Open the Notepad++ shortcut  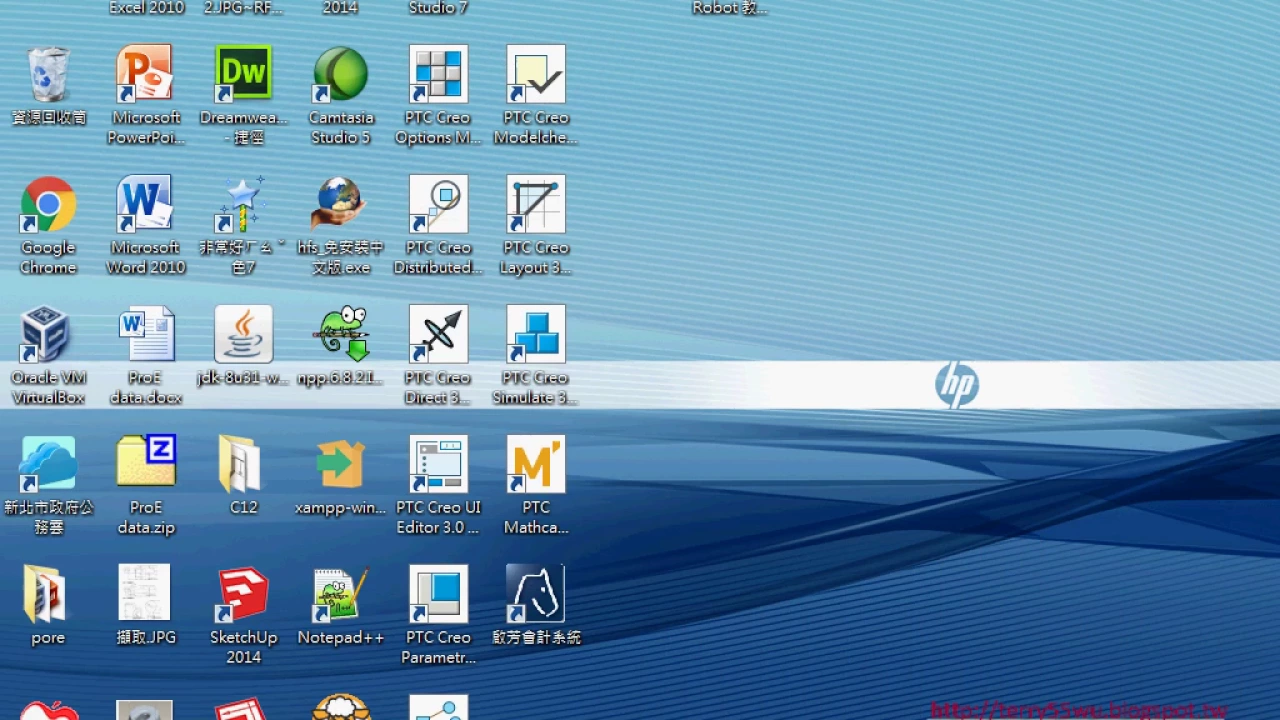(x=341, y=594)
